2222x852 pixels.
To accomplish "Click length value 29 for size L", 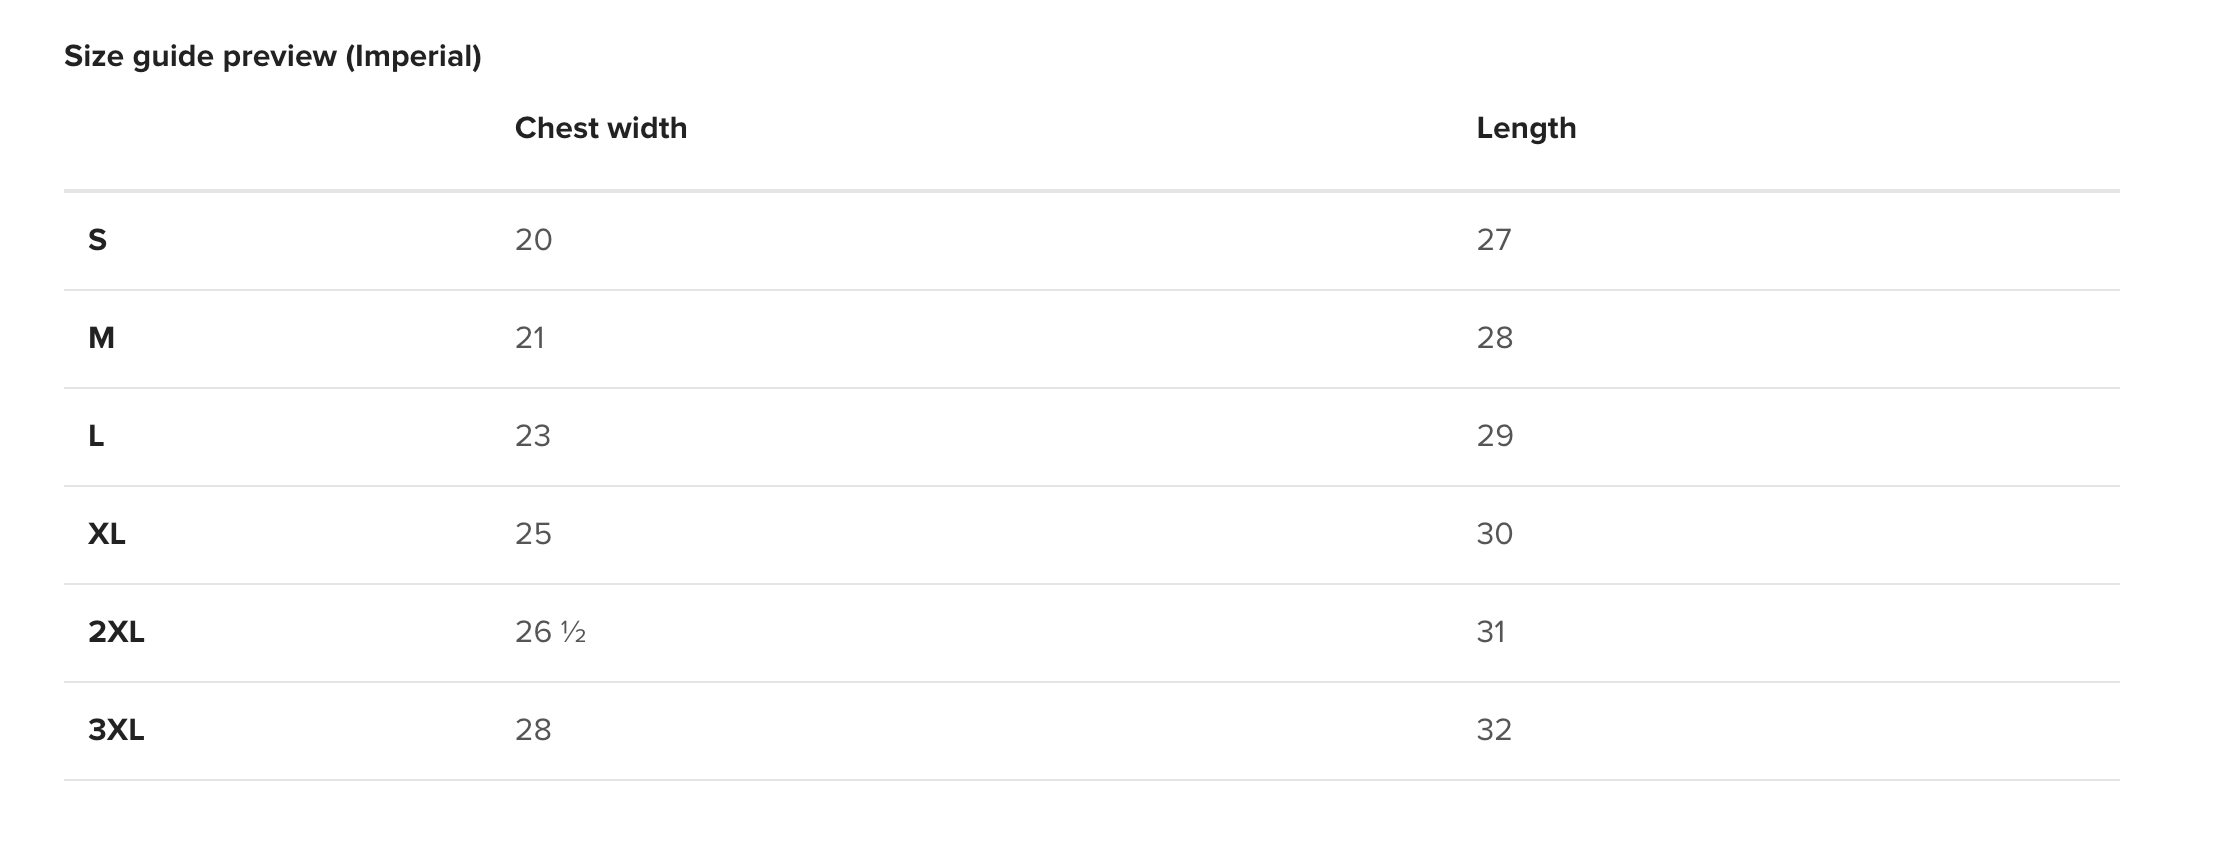I will pyautogui.click(x=1495, y=436).
